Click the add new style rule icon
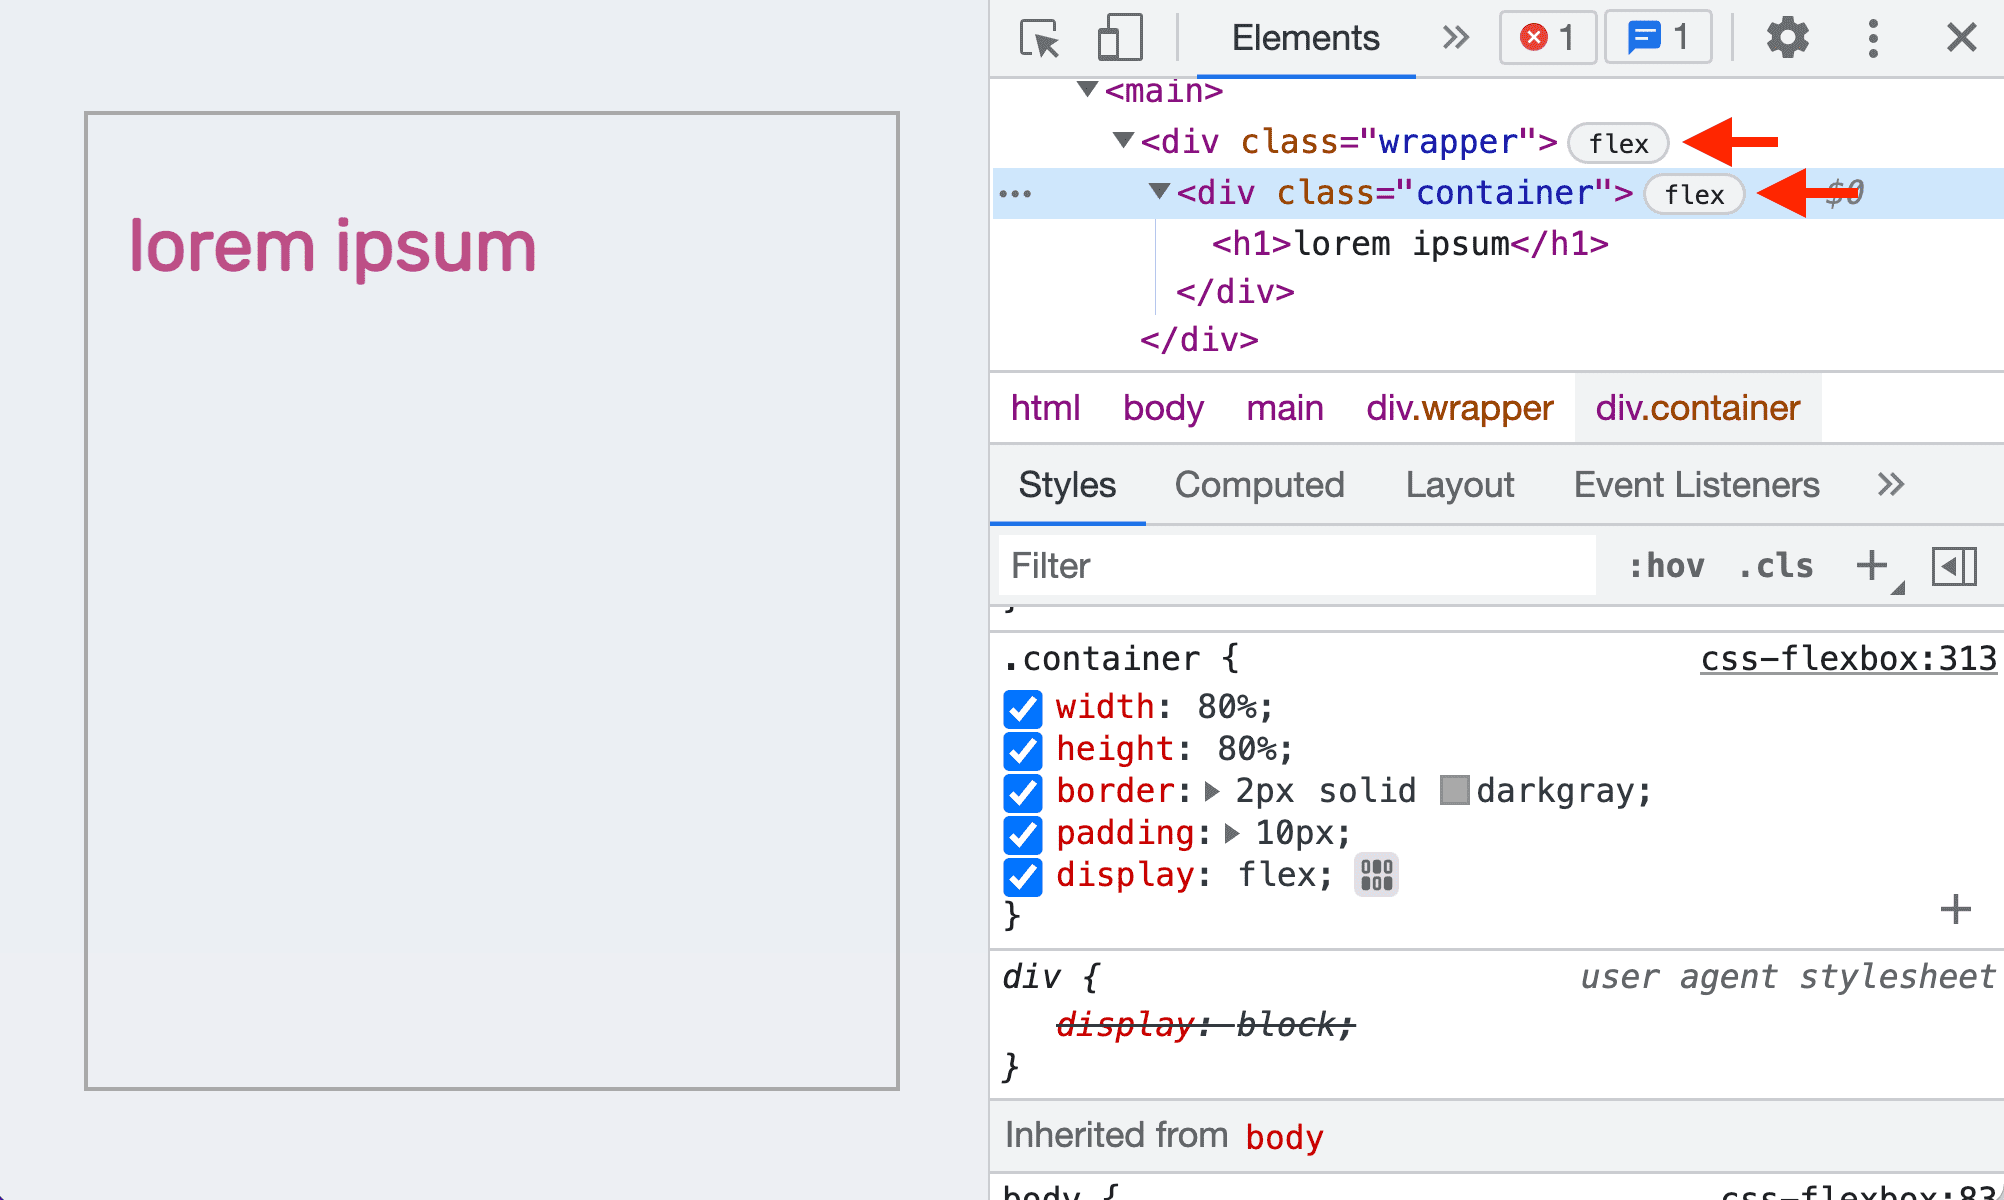2004x1200 pixels. coord(1873,564)
